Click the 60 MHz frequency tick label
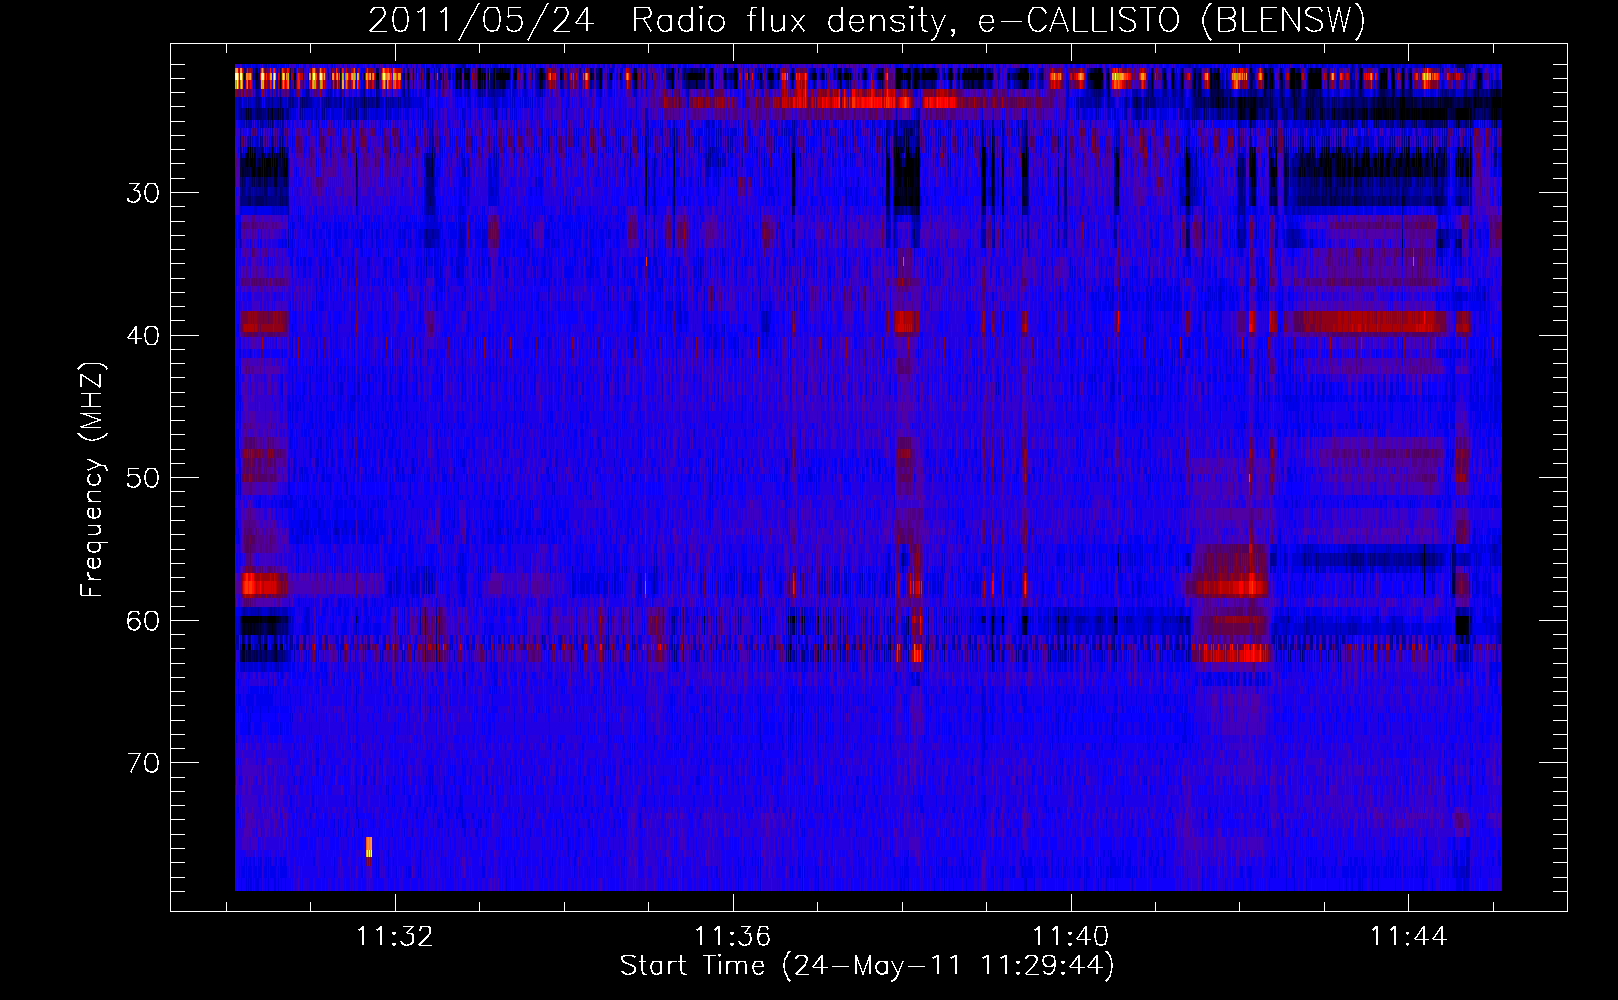This screenshot has height=1000, width=1618. [143, 621]
